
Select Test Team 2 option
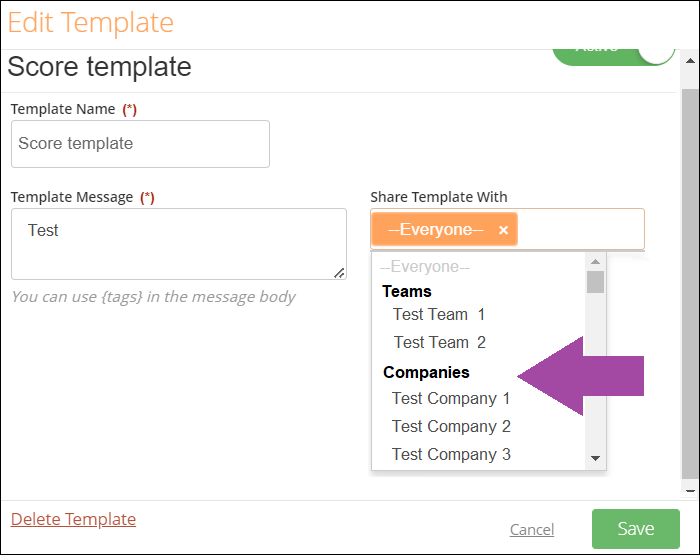[x=440, y=342]
